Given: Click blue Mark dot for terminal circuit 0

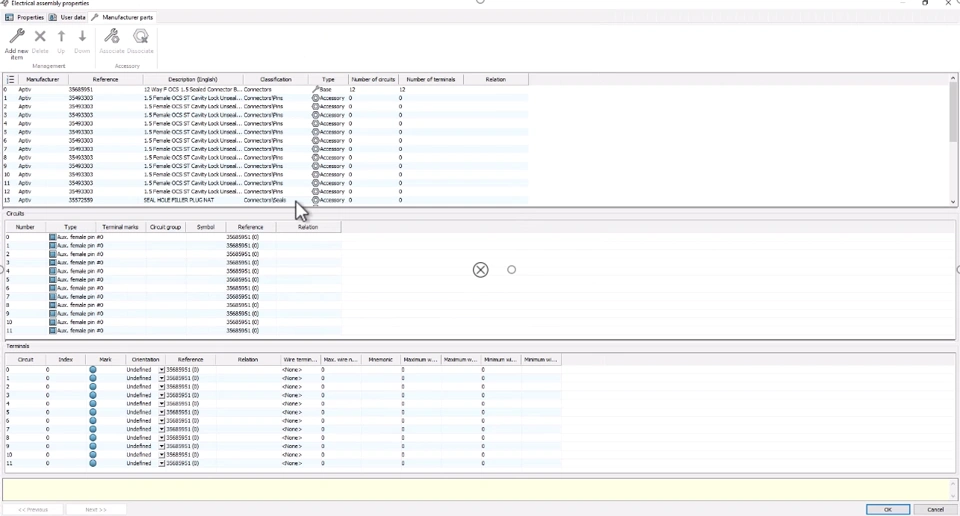Looking at the screenshot, I should tap(92, 370).
